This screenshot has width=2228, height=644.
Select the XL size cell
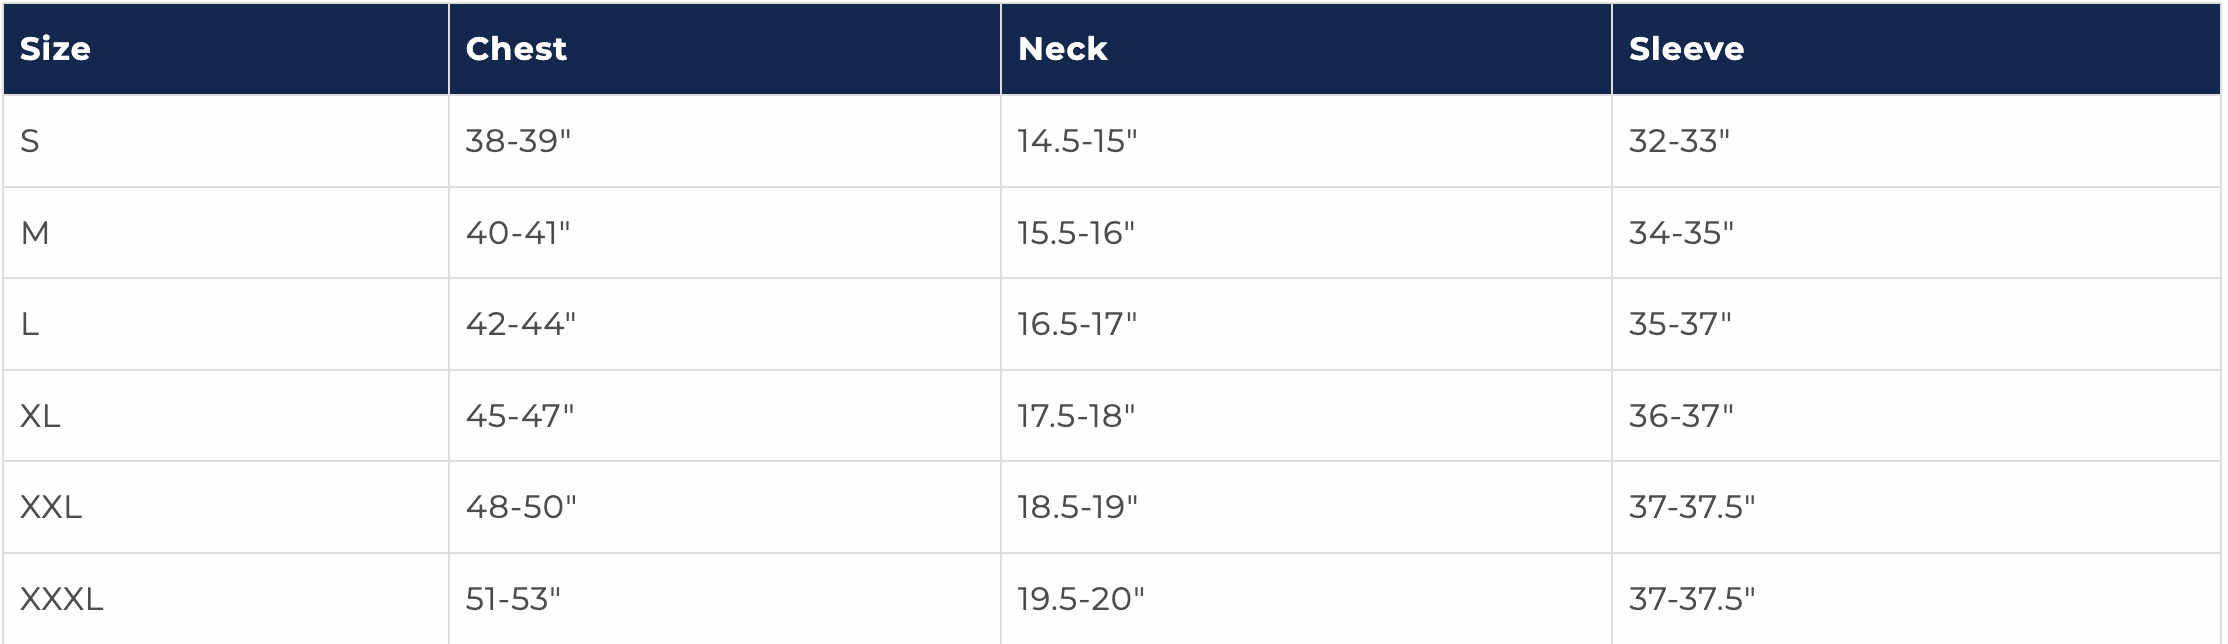point(40,416)
